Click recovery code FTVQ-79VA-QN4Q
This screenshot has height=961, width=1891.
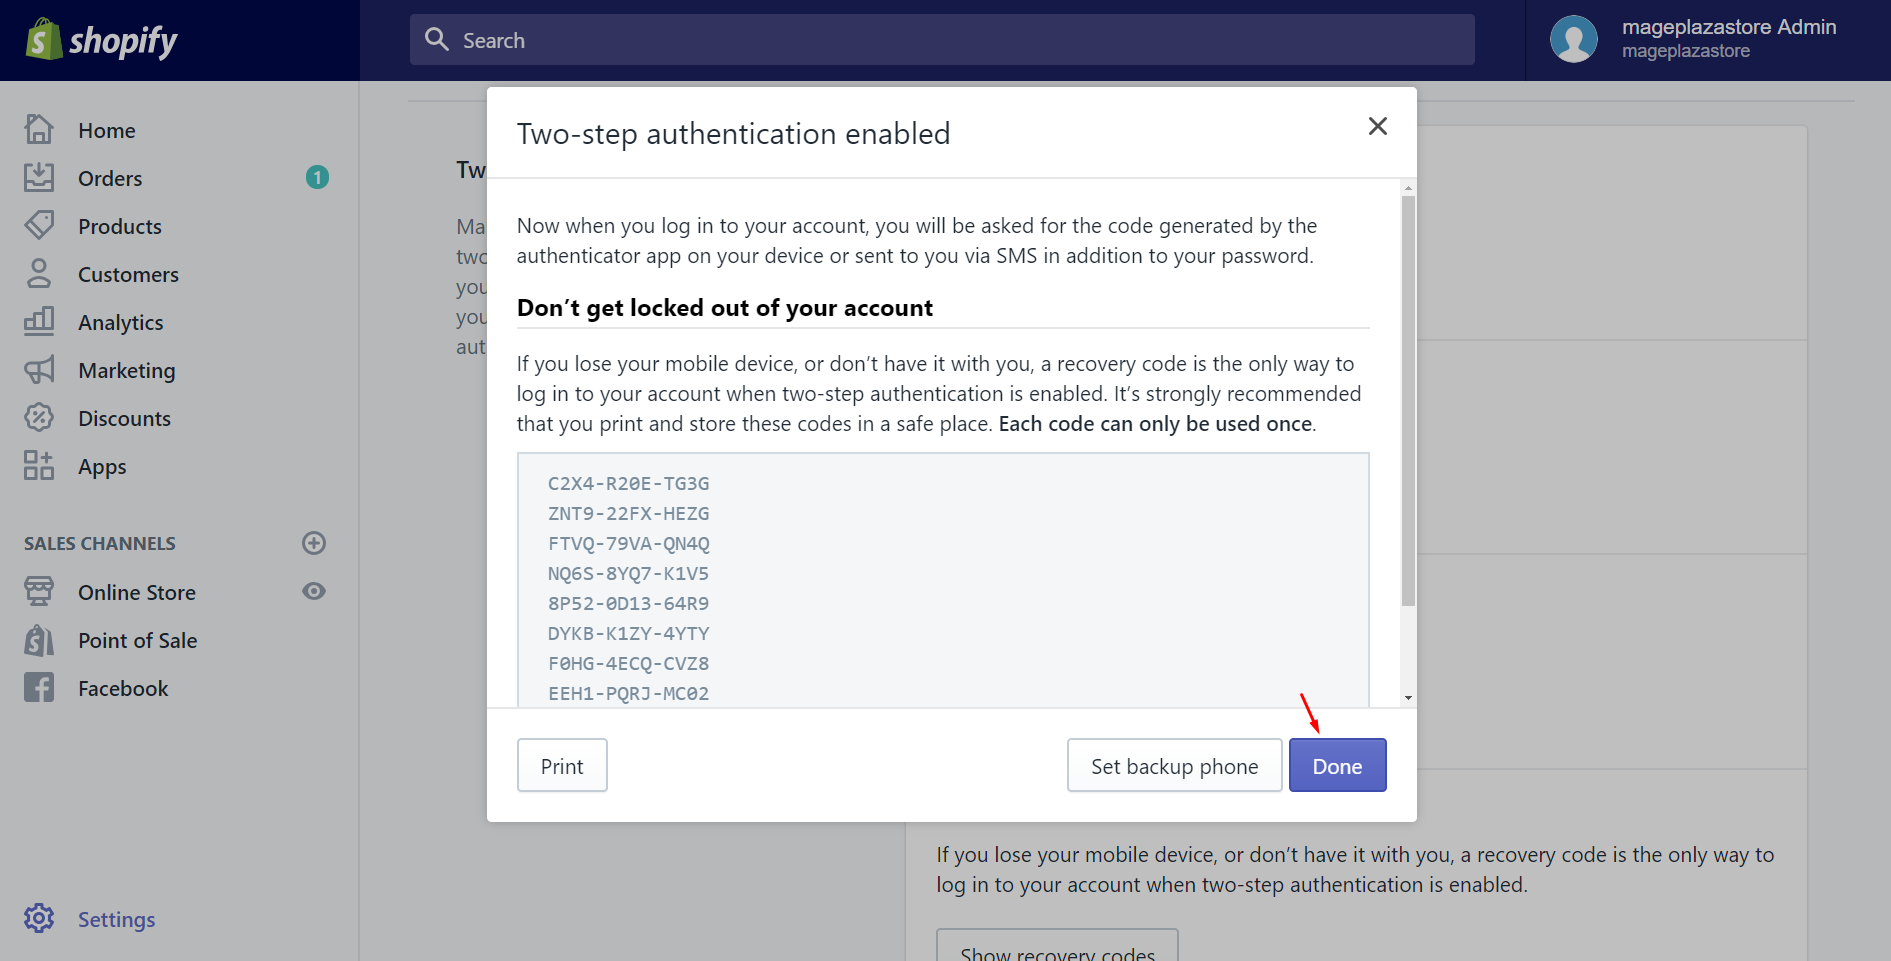[628, 543]
